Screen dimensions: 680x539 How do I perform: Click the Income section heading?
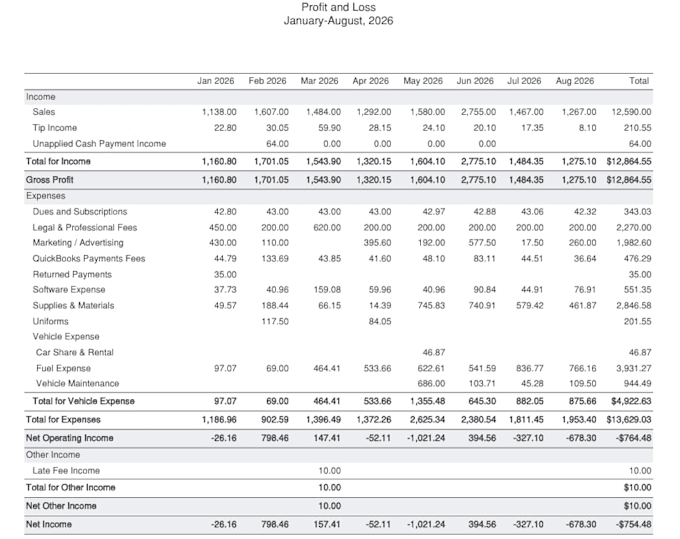click(40, 97)
